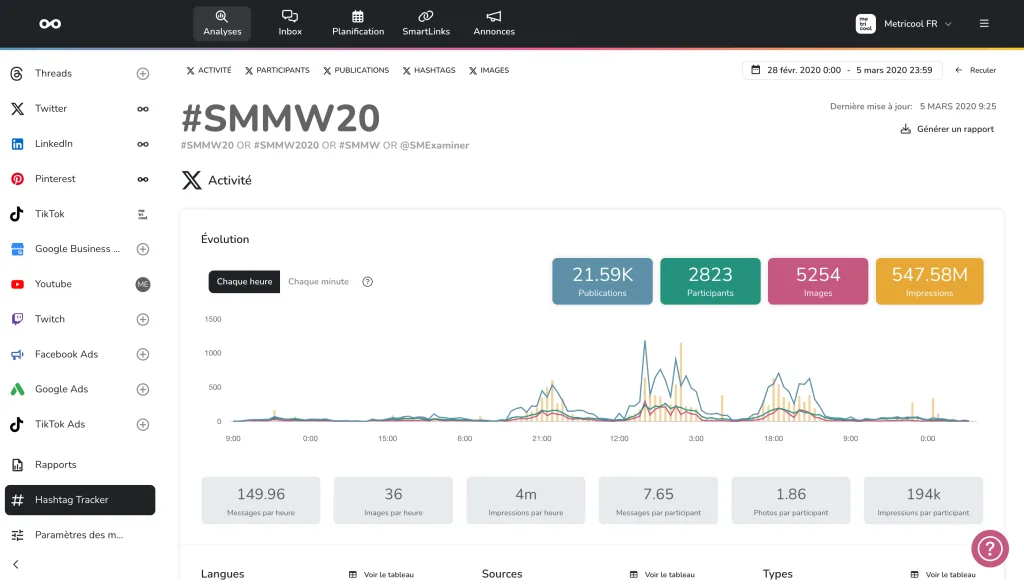Jump to IMAGES section link
The height and width of the screenshot is (580, 1024).
pos(489,70)
